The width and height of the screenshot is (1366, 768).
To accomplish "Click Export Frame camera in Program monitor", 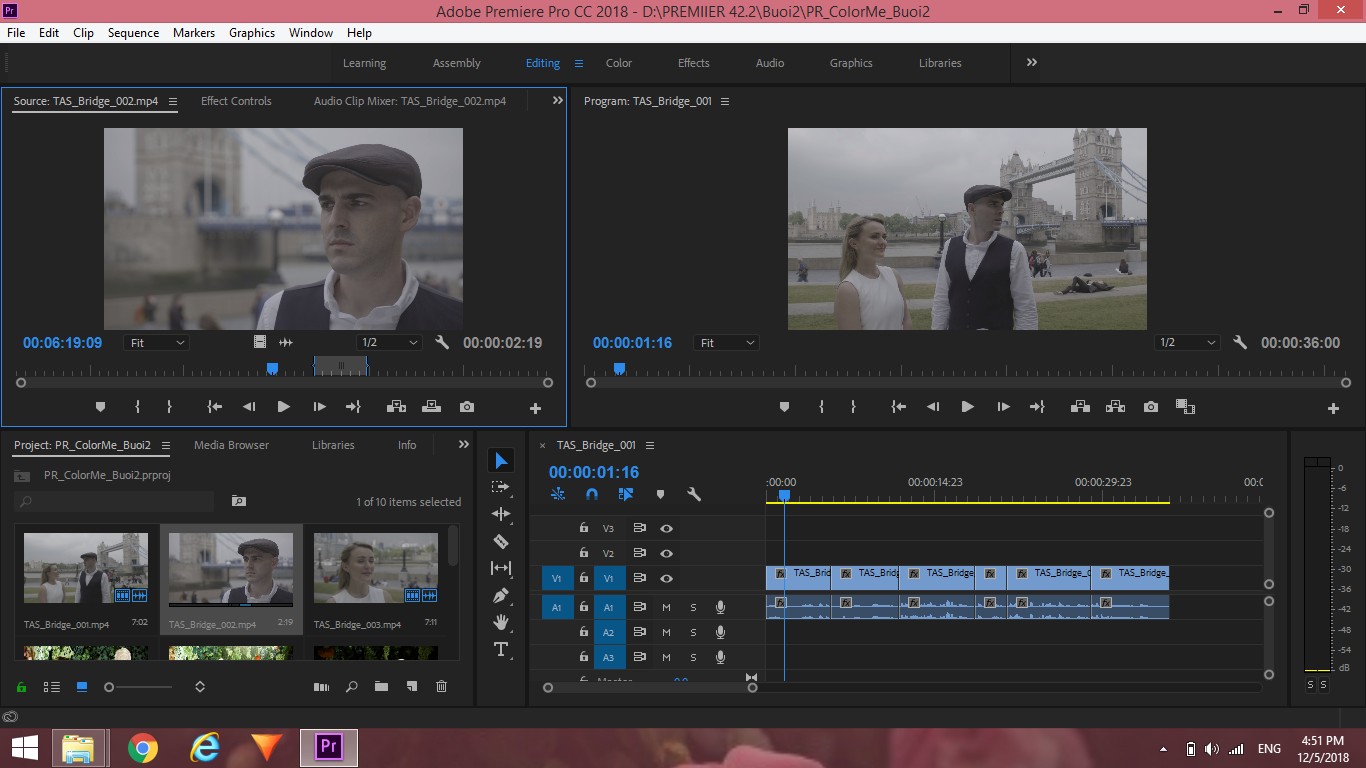I will [1151, 407].
